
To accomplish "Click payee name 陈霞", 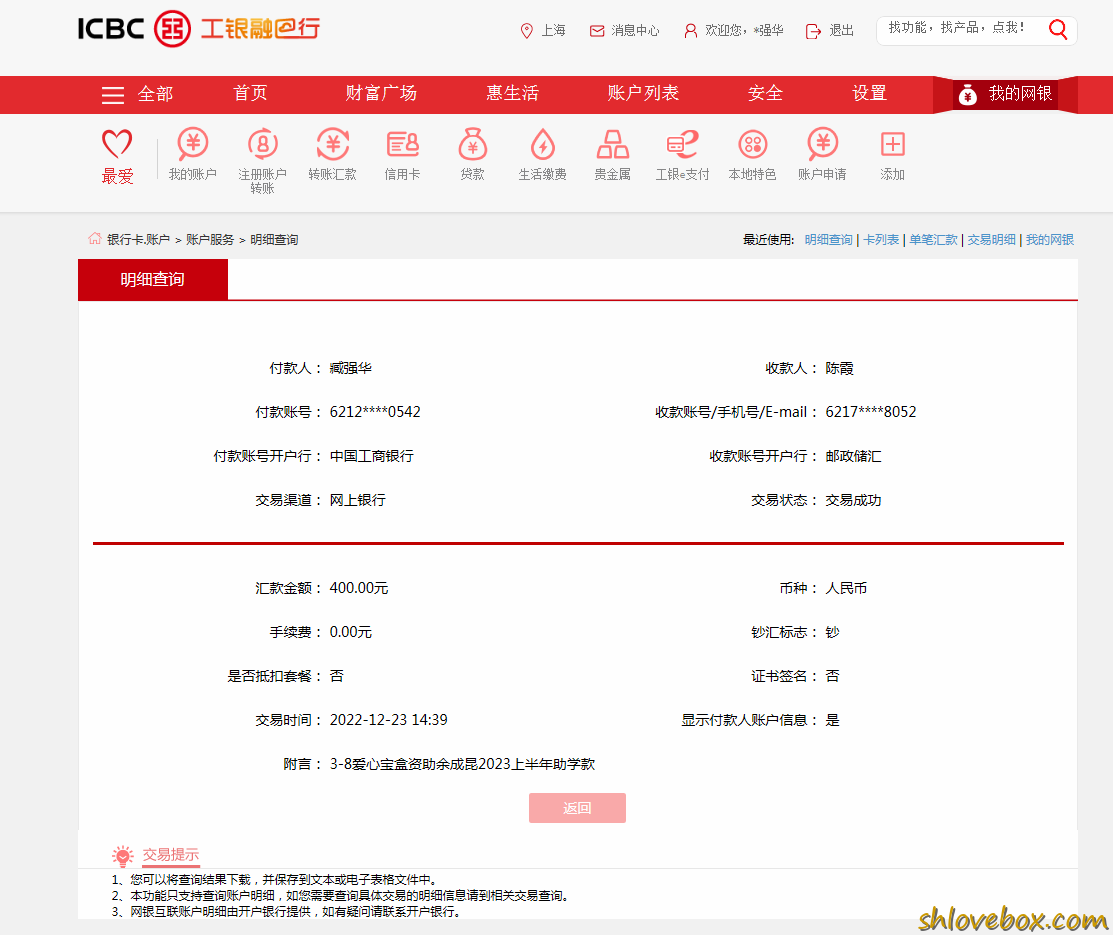I will [839, 368].
